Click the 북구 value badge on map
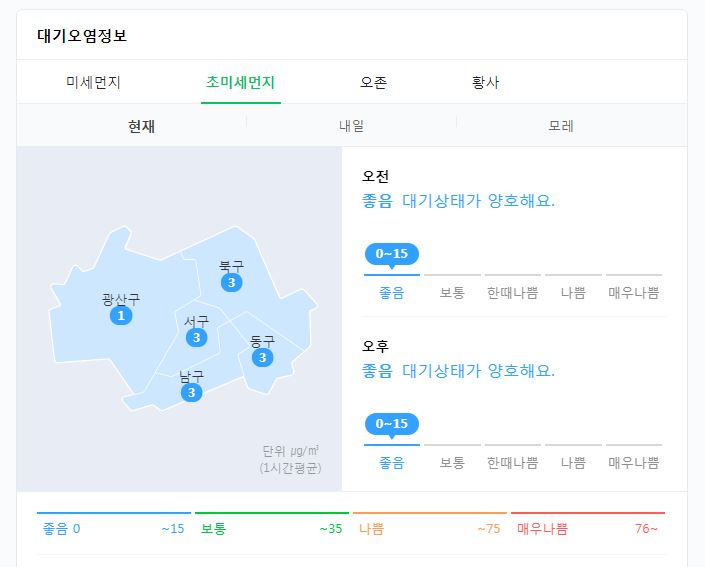Viewport: 705px width, 567px height. (x=232, y=283)
